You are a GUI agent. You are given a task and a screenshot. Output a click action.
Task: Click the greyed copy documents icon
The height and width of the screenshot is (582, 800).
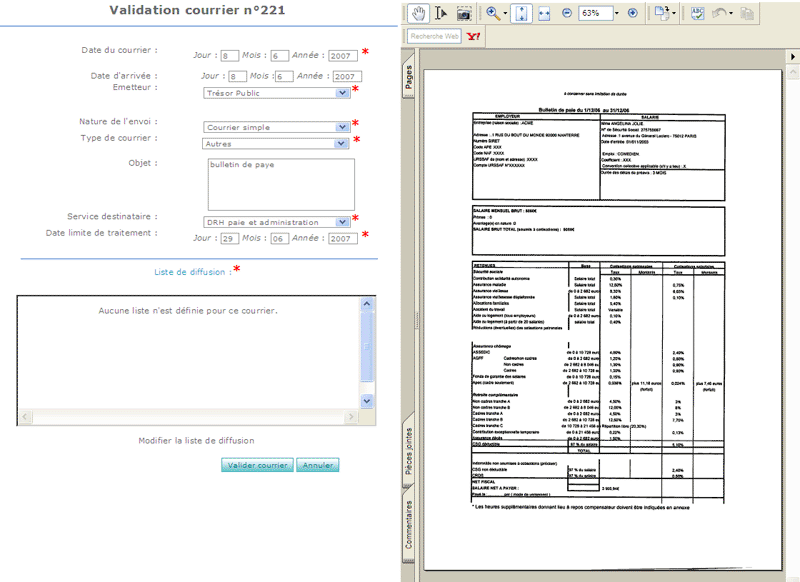tap(747, 13)
